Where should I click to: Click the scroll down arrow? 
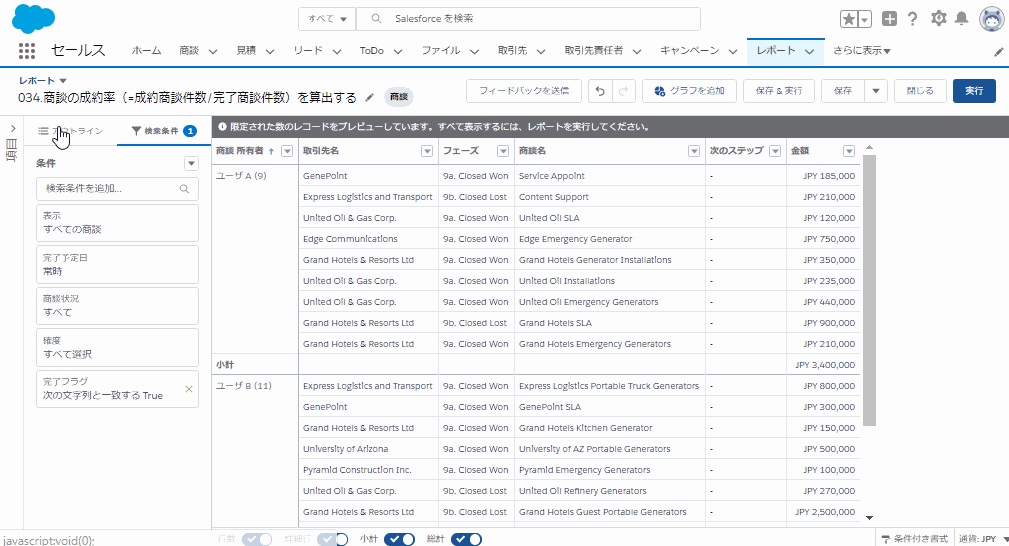coord(869,518)
